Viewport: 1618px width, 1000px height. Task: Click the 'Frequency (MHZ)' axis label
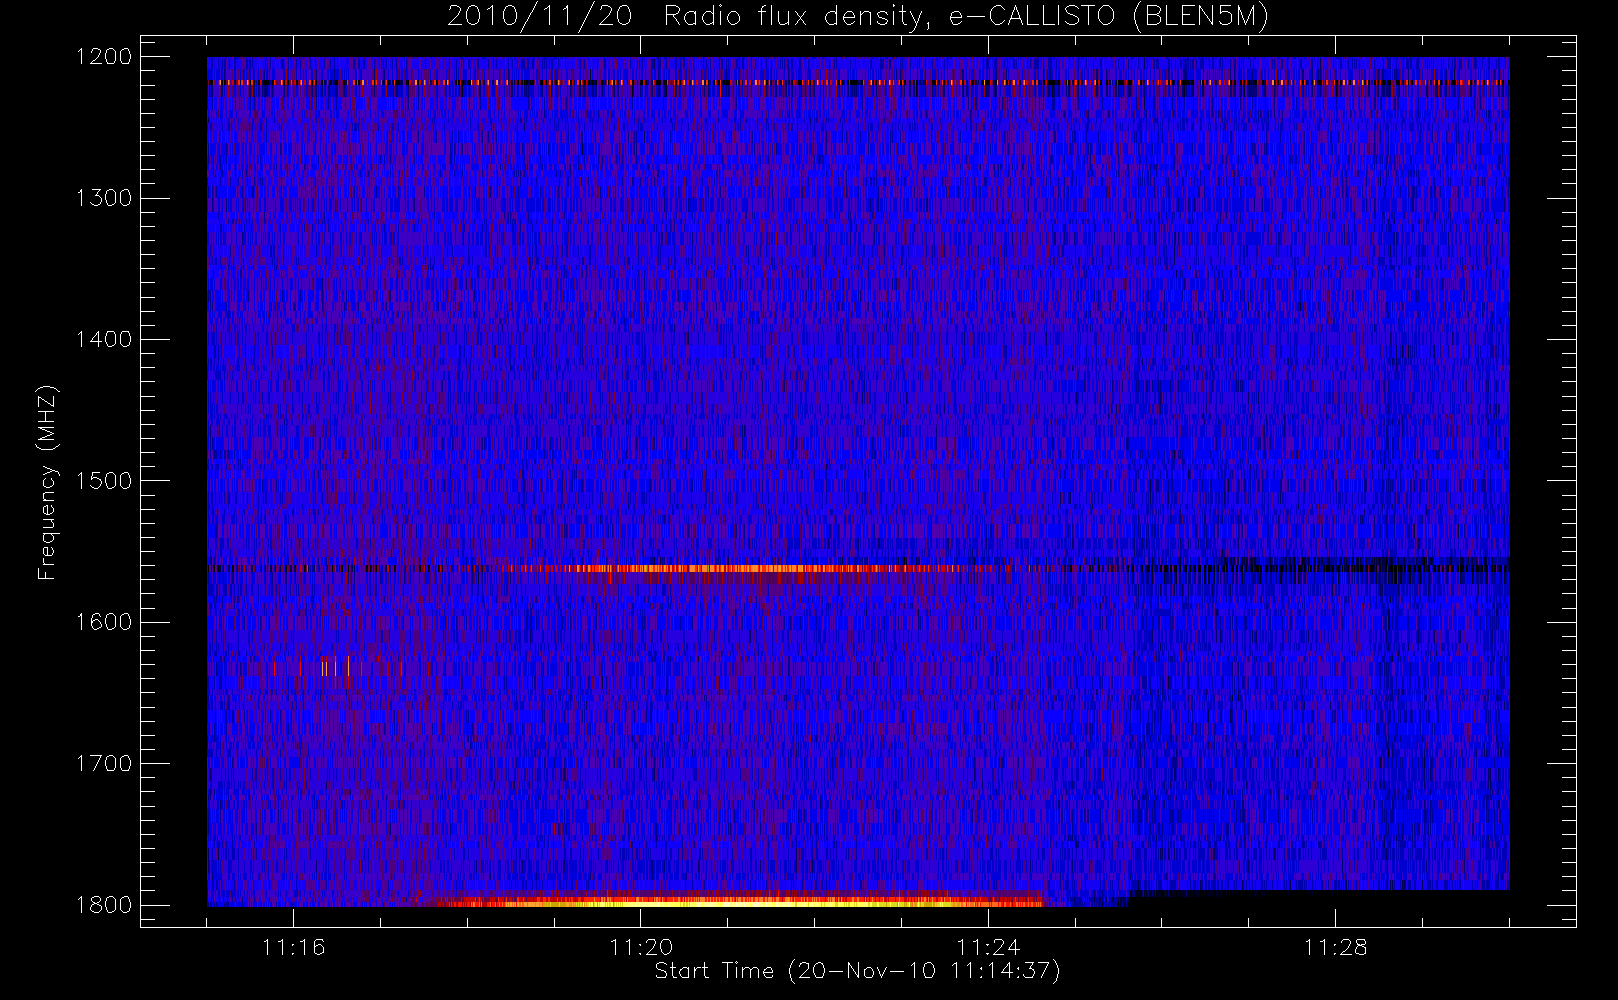(47, 482)
